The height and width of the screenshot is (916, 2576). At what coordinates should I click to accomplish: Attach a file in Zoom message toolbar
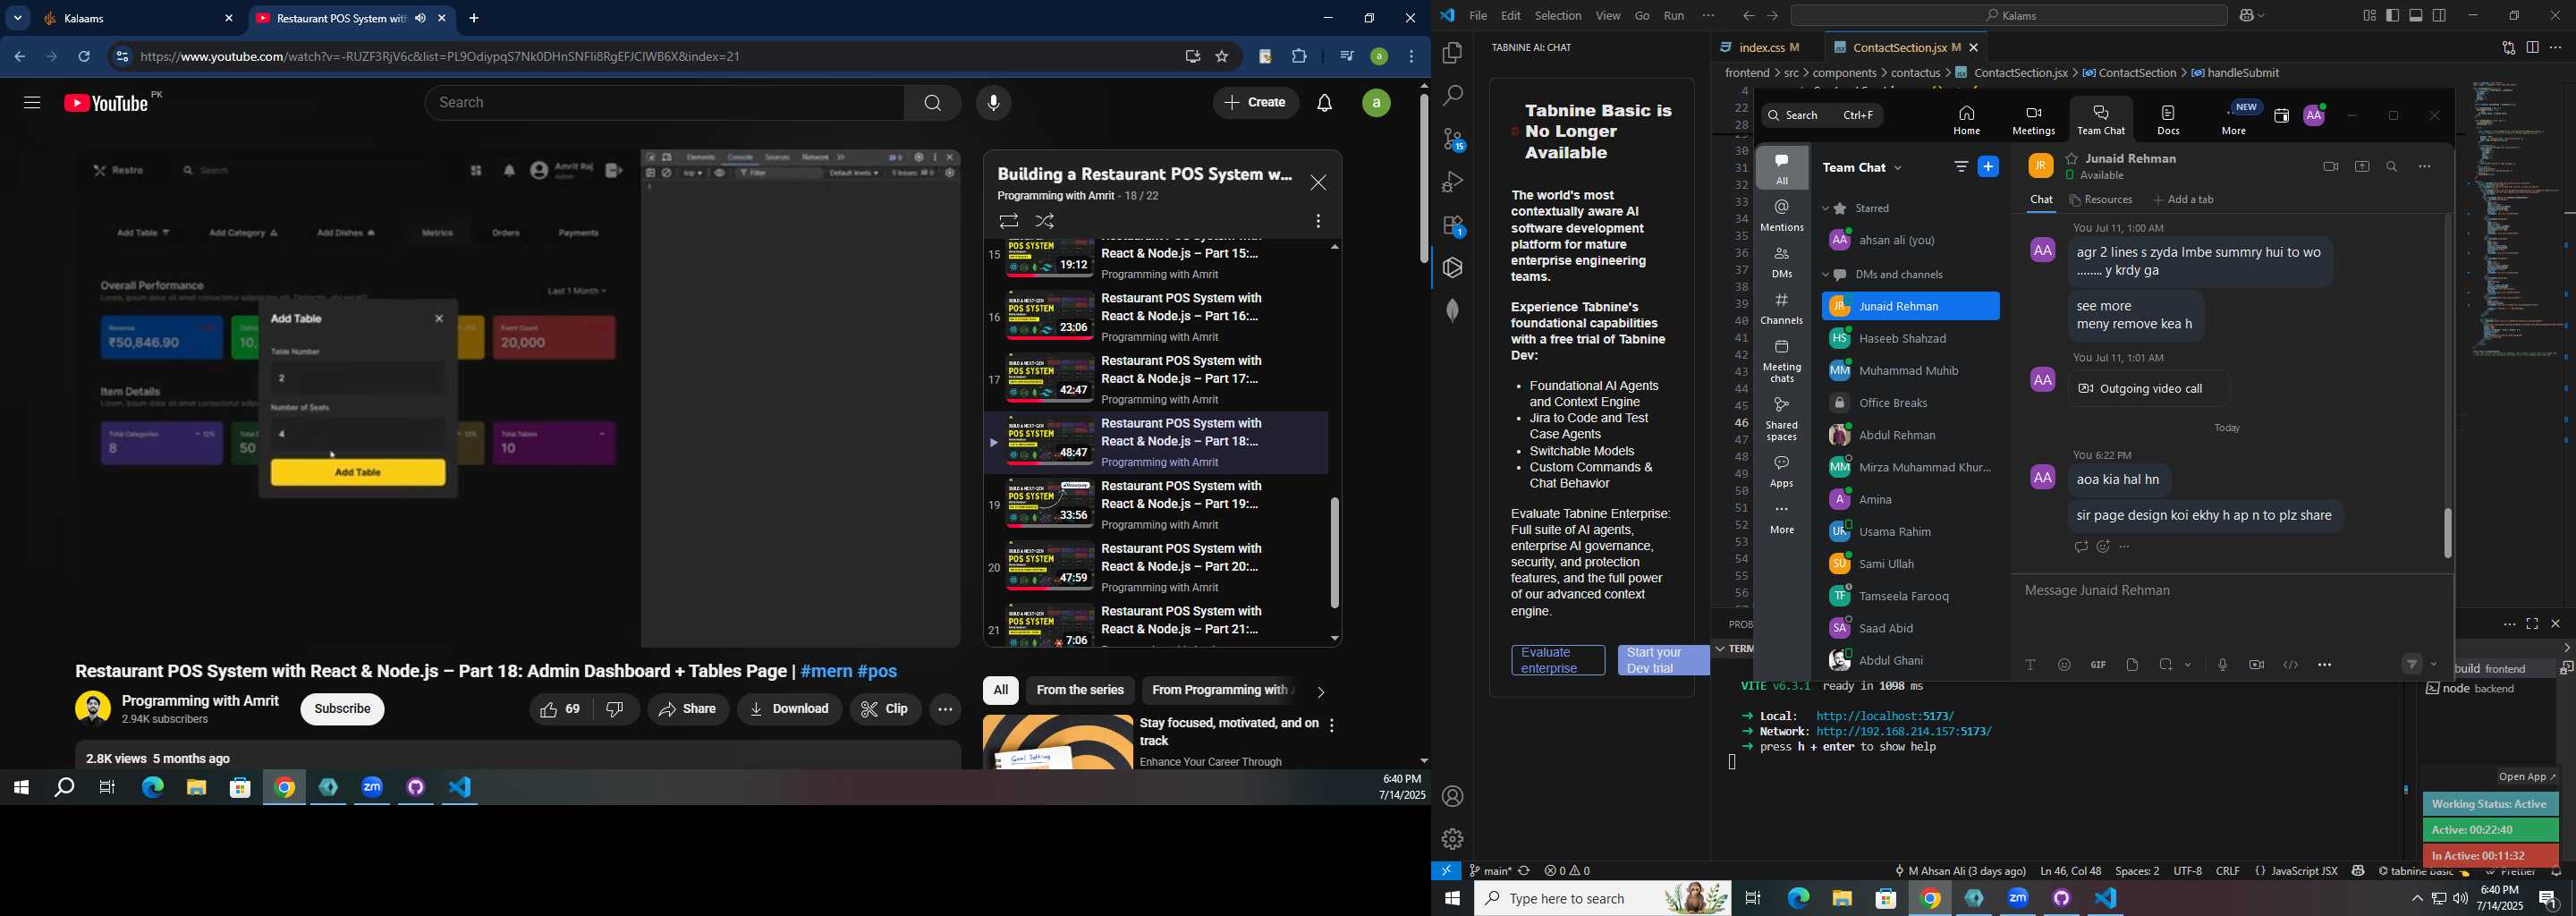(x=2132, y=665)
